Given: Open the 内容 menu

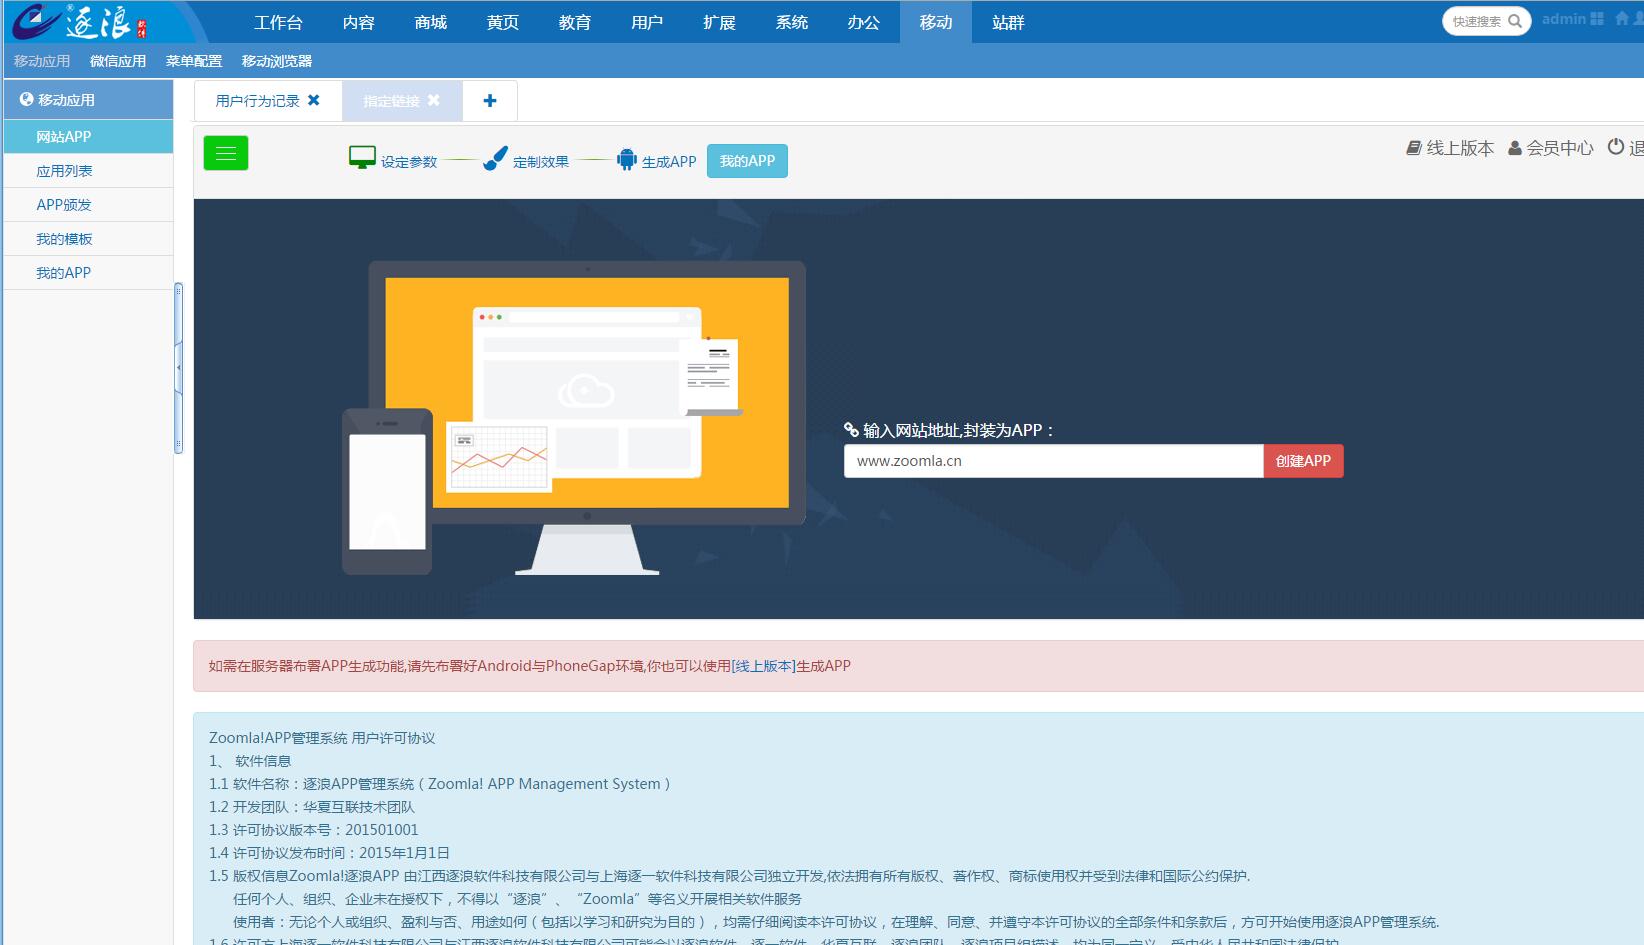Looking at the screenshot, I should (x=358, y=22).
